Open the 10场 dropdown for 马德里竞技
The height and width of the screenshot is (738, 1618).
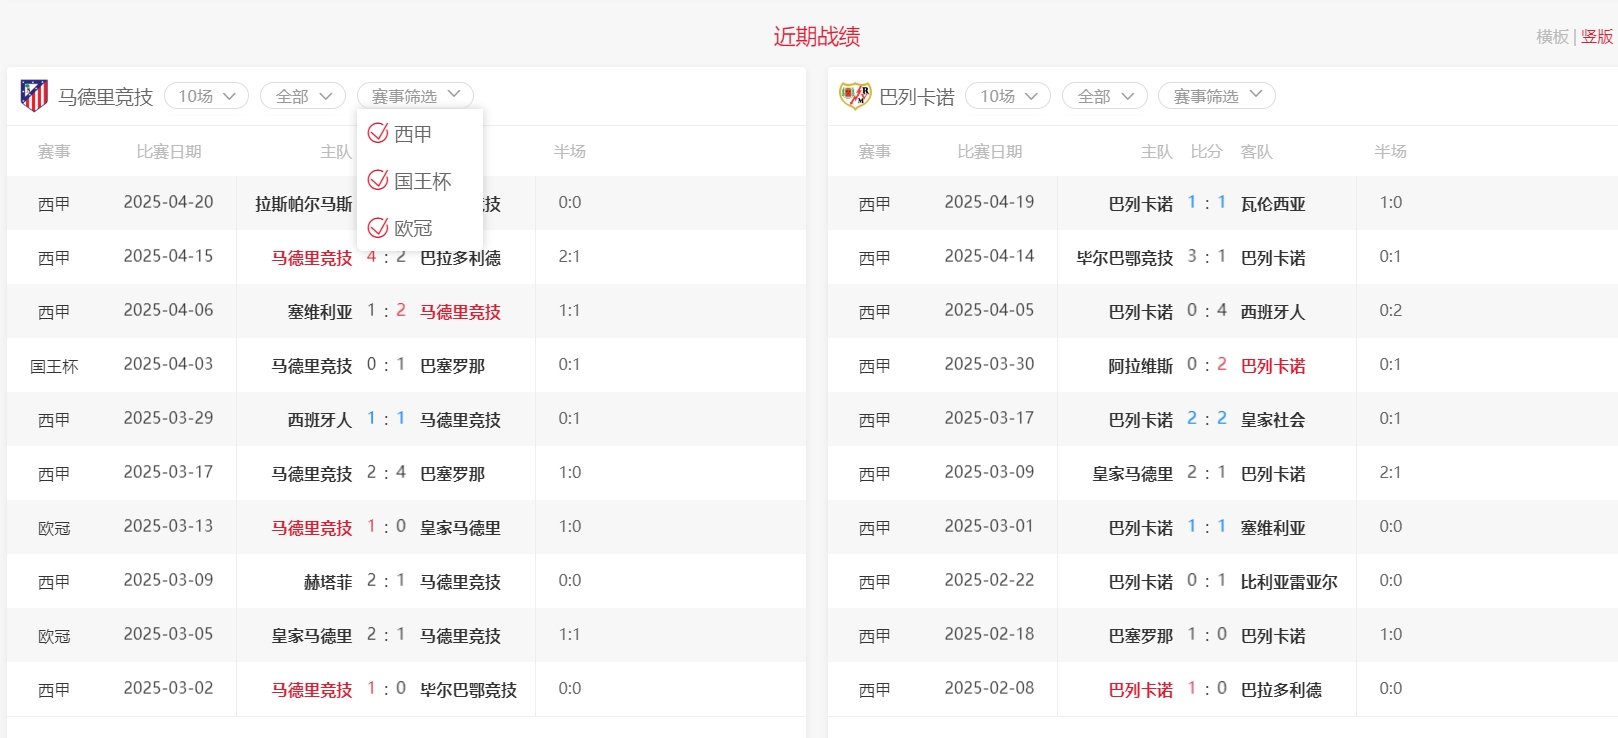(x=206, y=96)
